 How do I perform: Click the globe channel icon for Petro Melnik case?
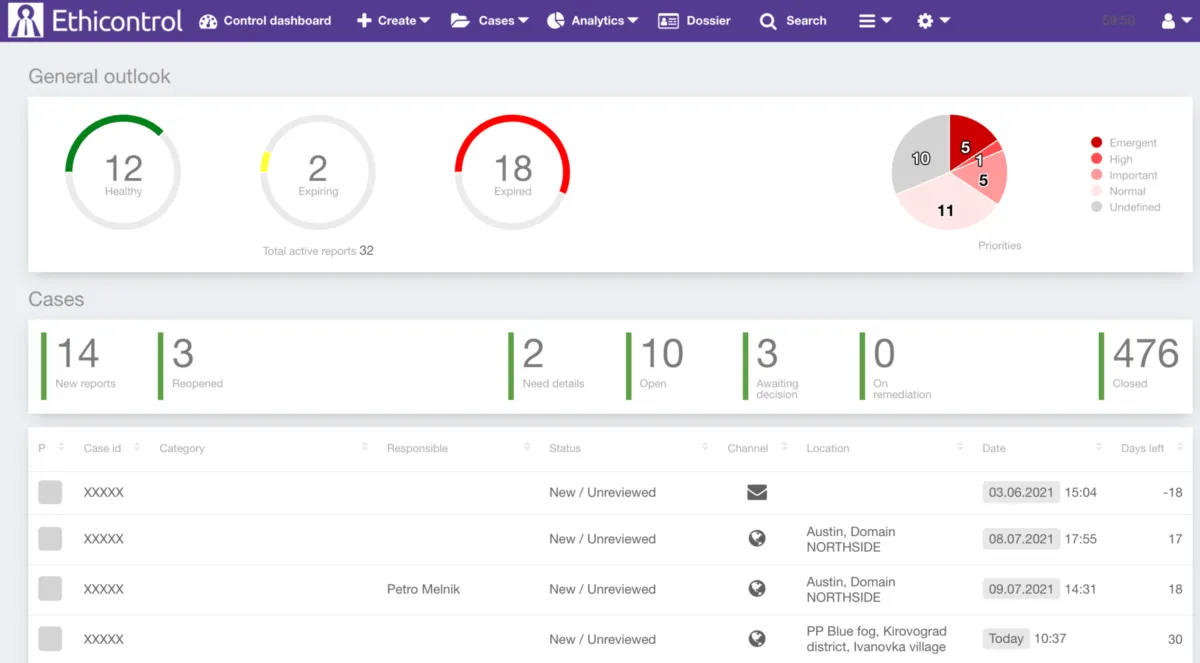(757, 589)
